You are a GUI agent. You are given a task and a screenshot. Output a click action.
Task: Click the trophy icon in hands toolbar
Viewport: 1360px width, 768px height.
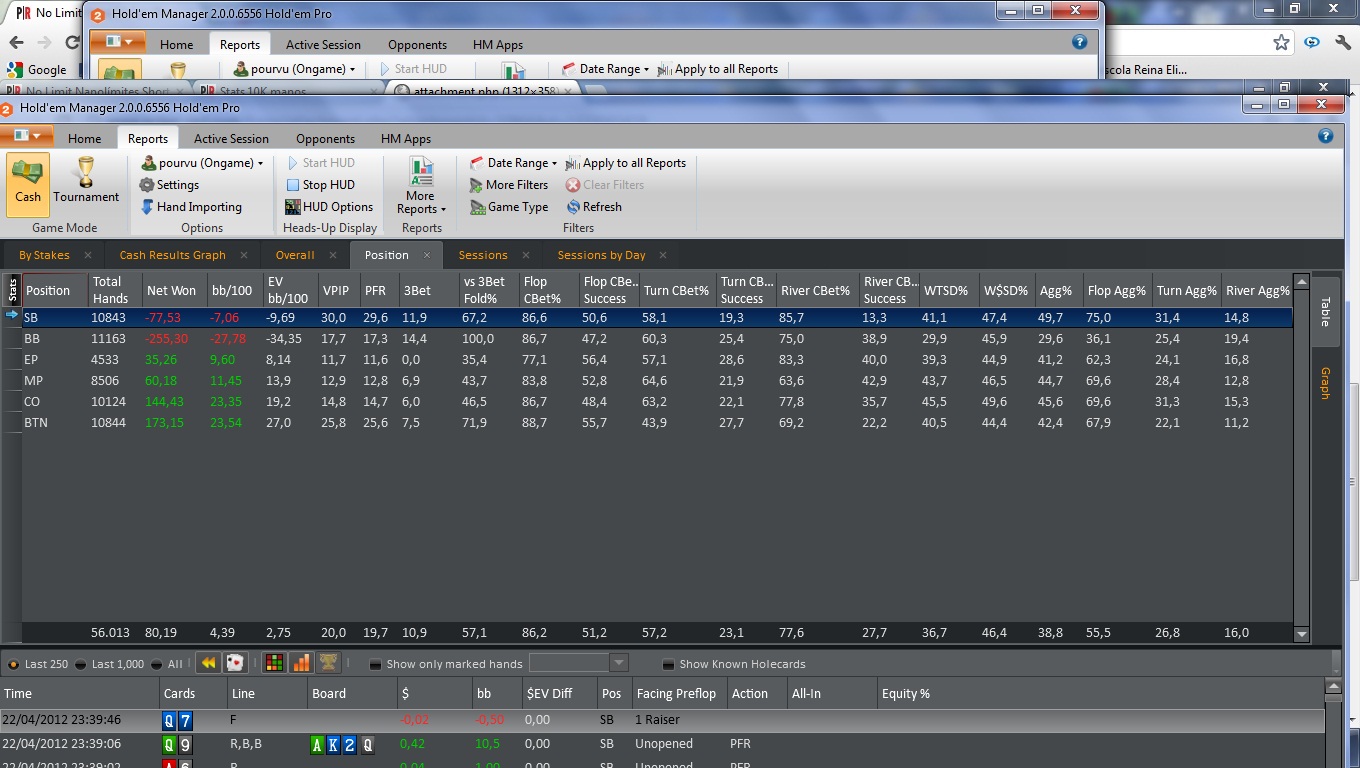tap(327, 662)
